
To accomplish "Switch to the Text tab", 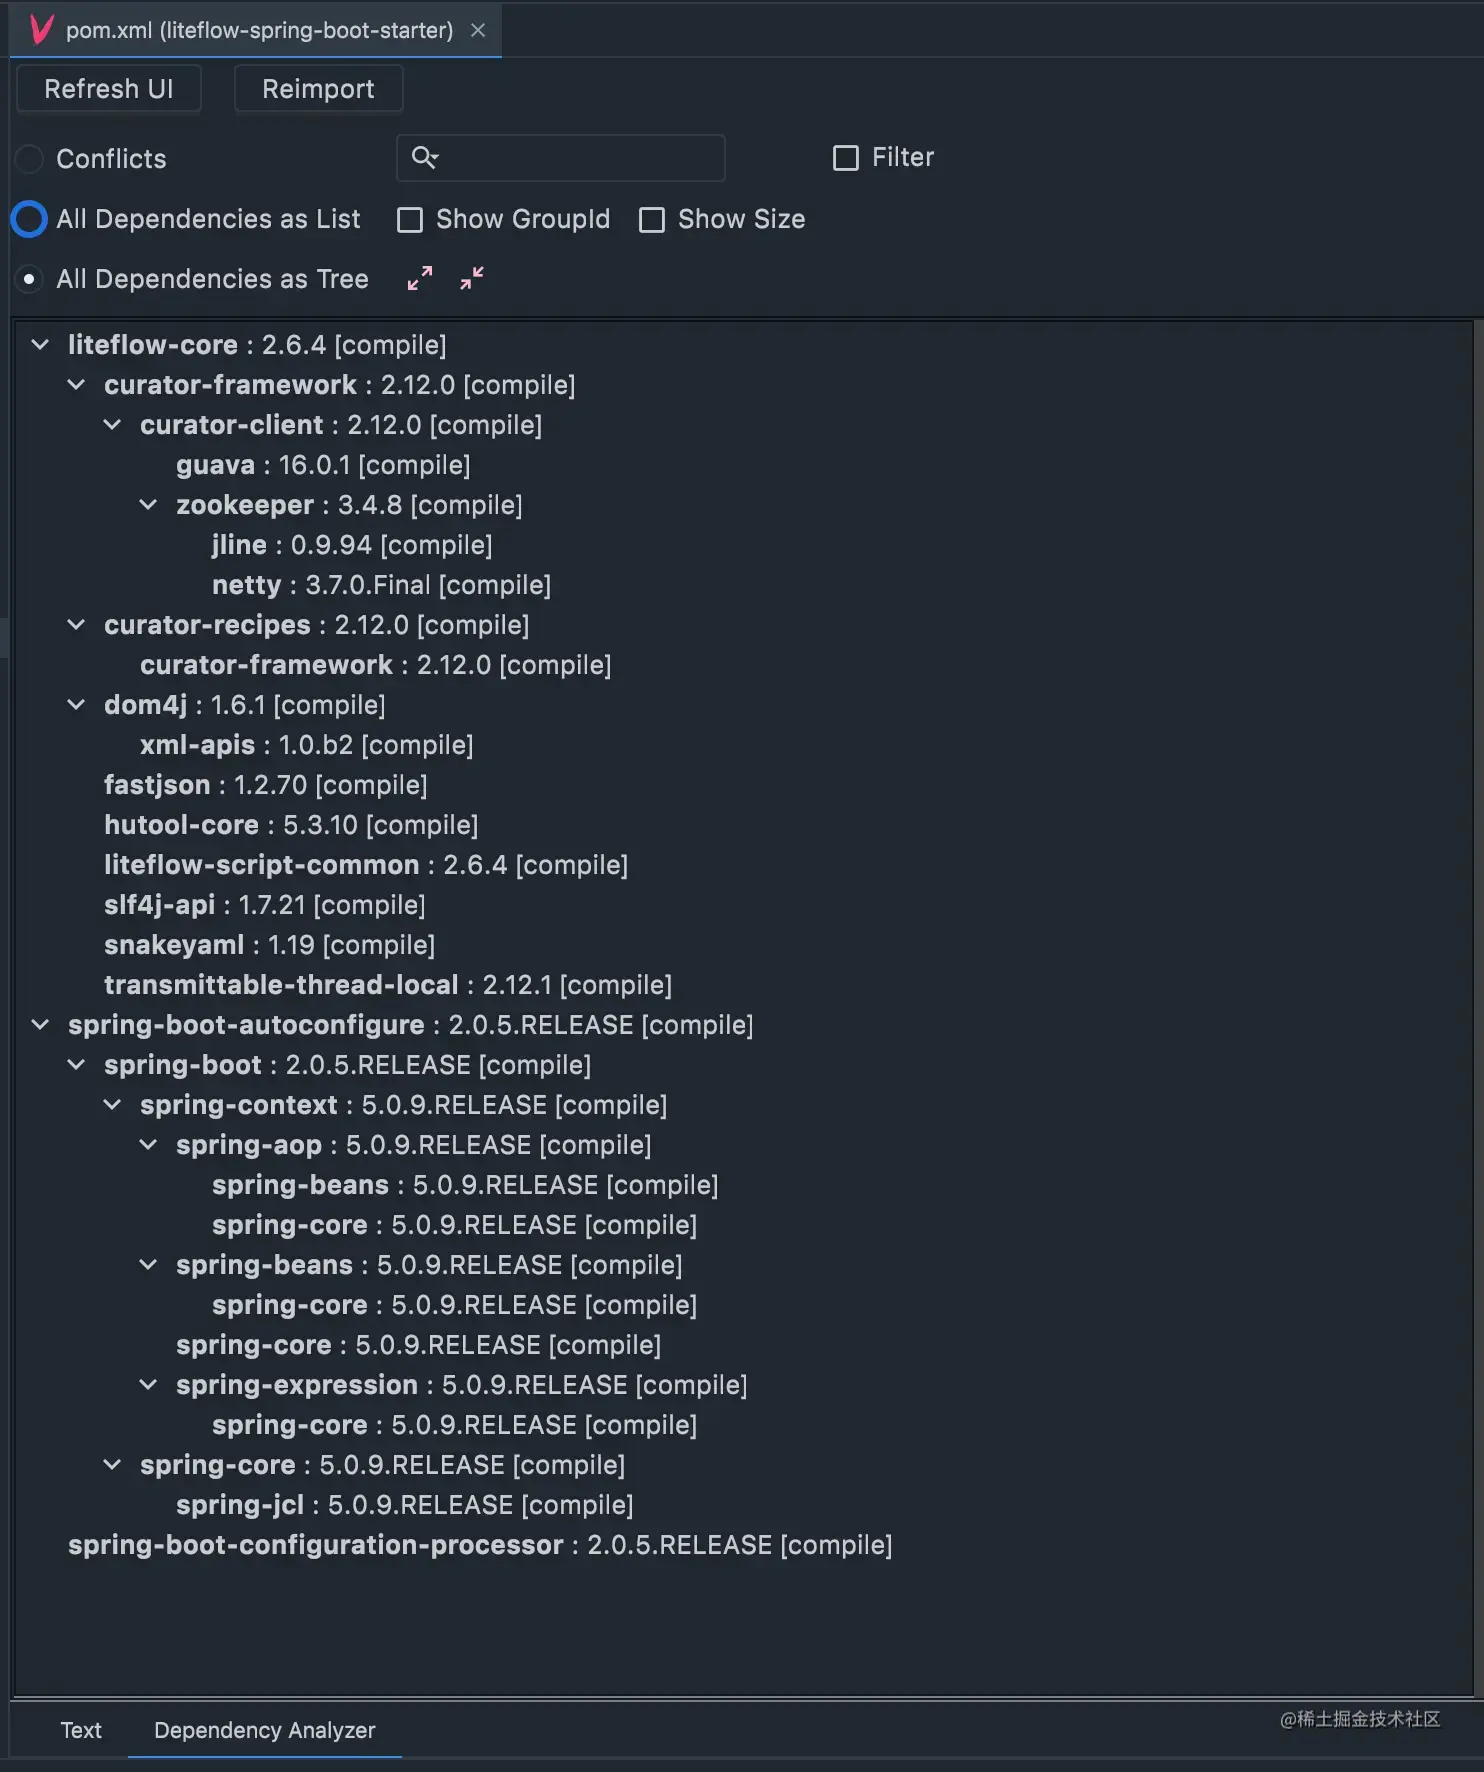I will pyautogui.click(x=81, y=1730).
